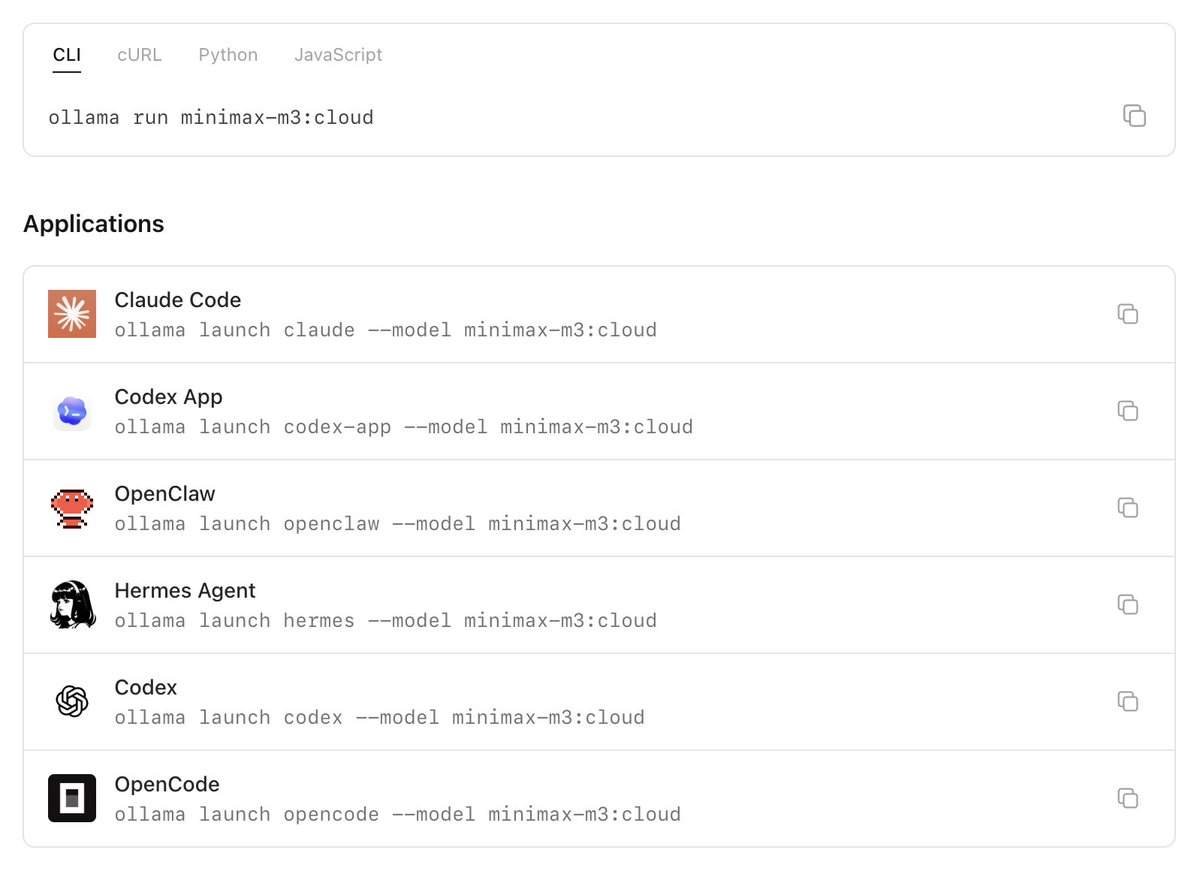Click the Codex OpenAI knot logo

tap(72, 702)
